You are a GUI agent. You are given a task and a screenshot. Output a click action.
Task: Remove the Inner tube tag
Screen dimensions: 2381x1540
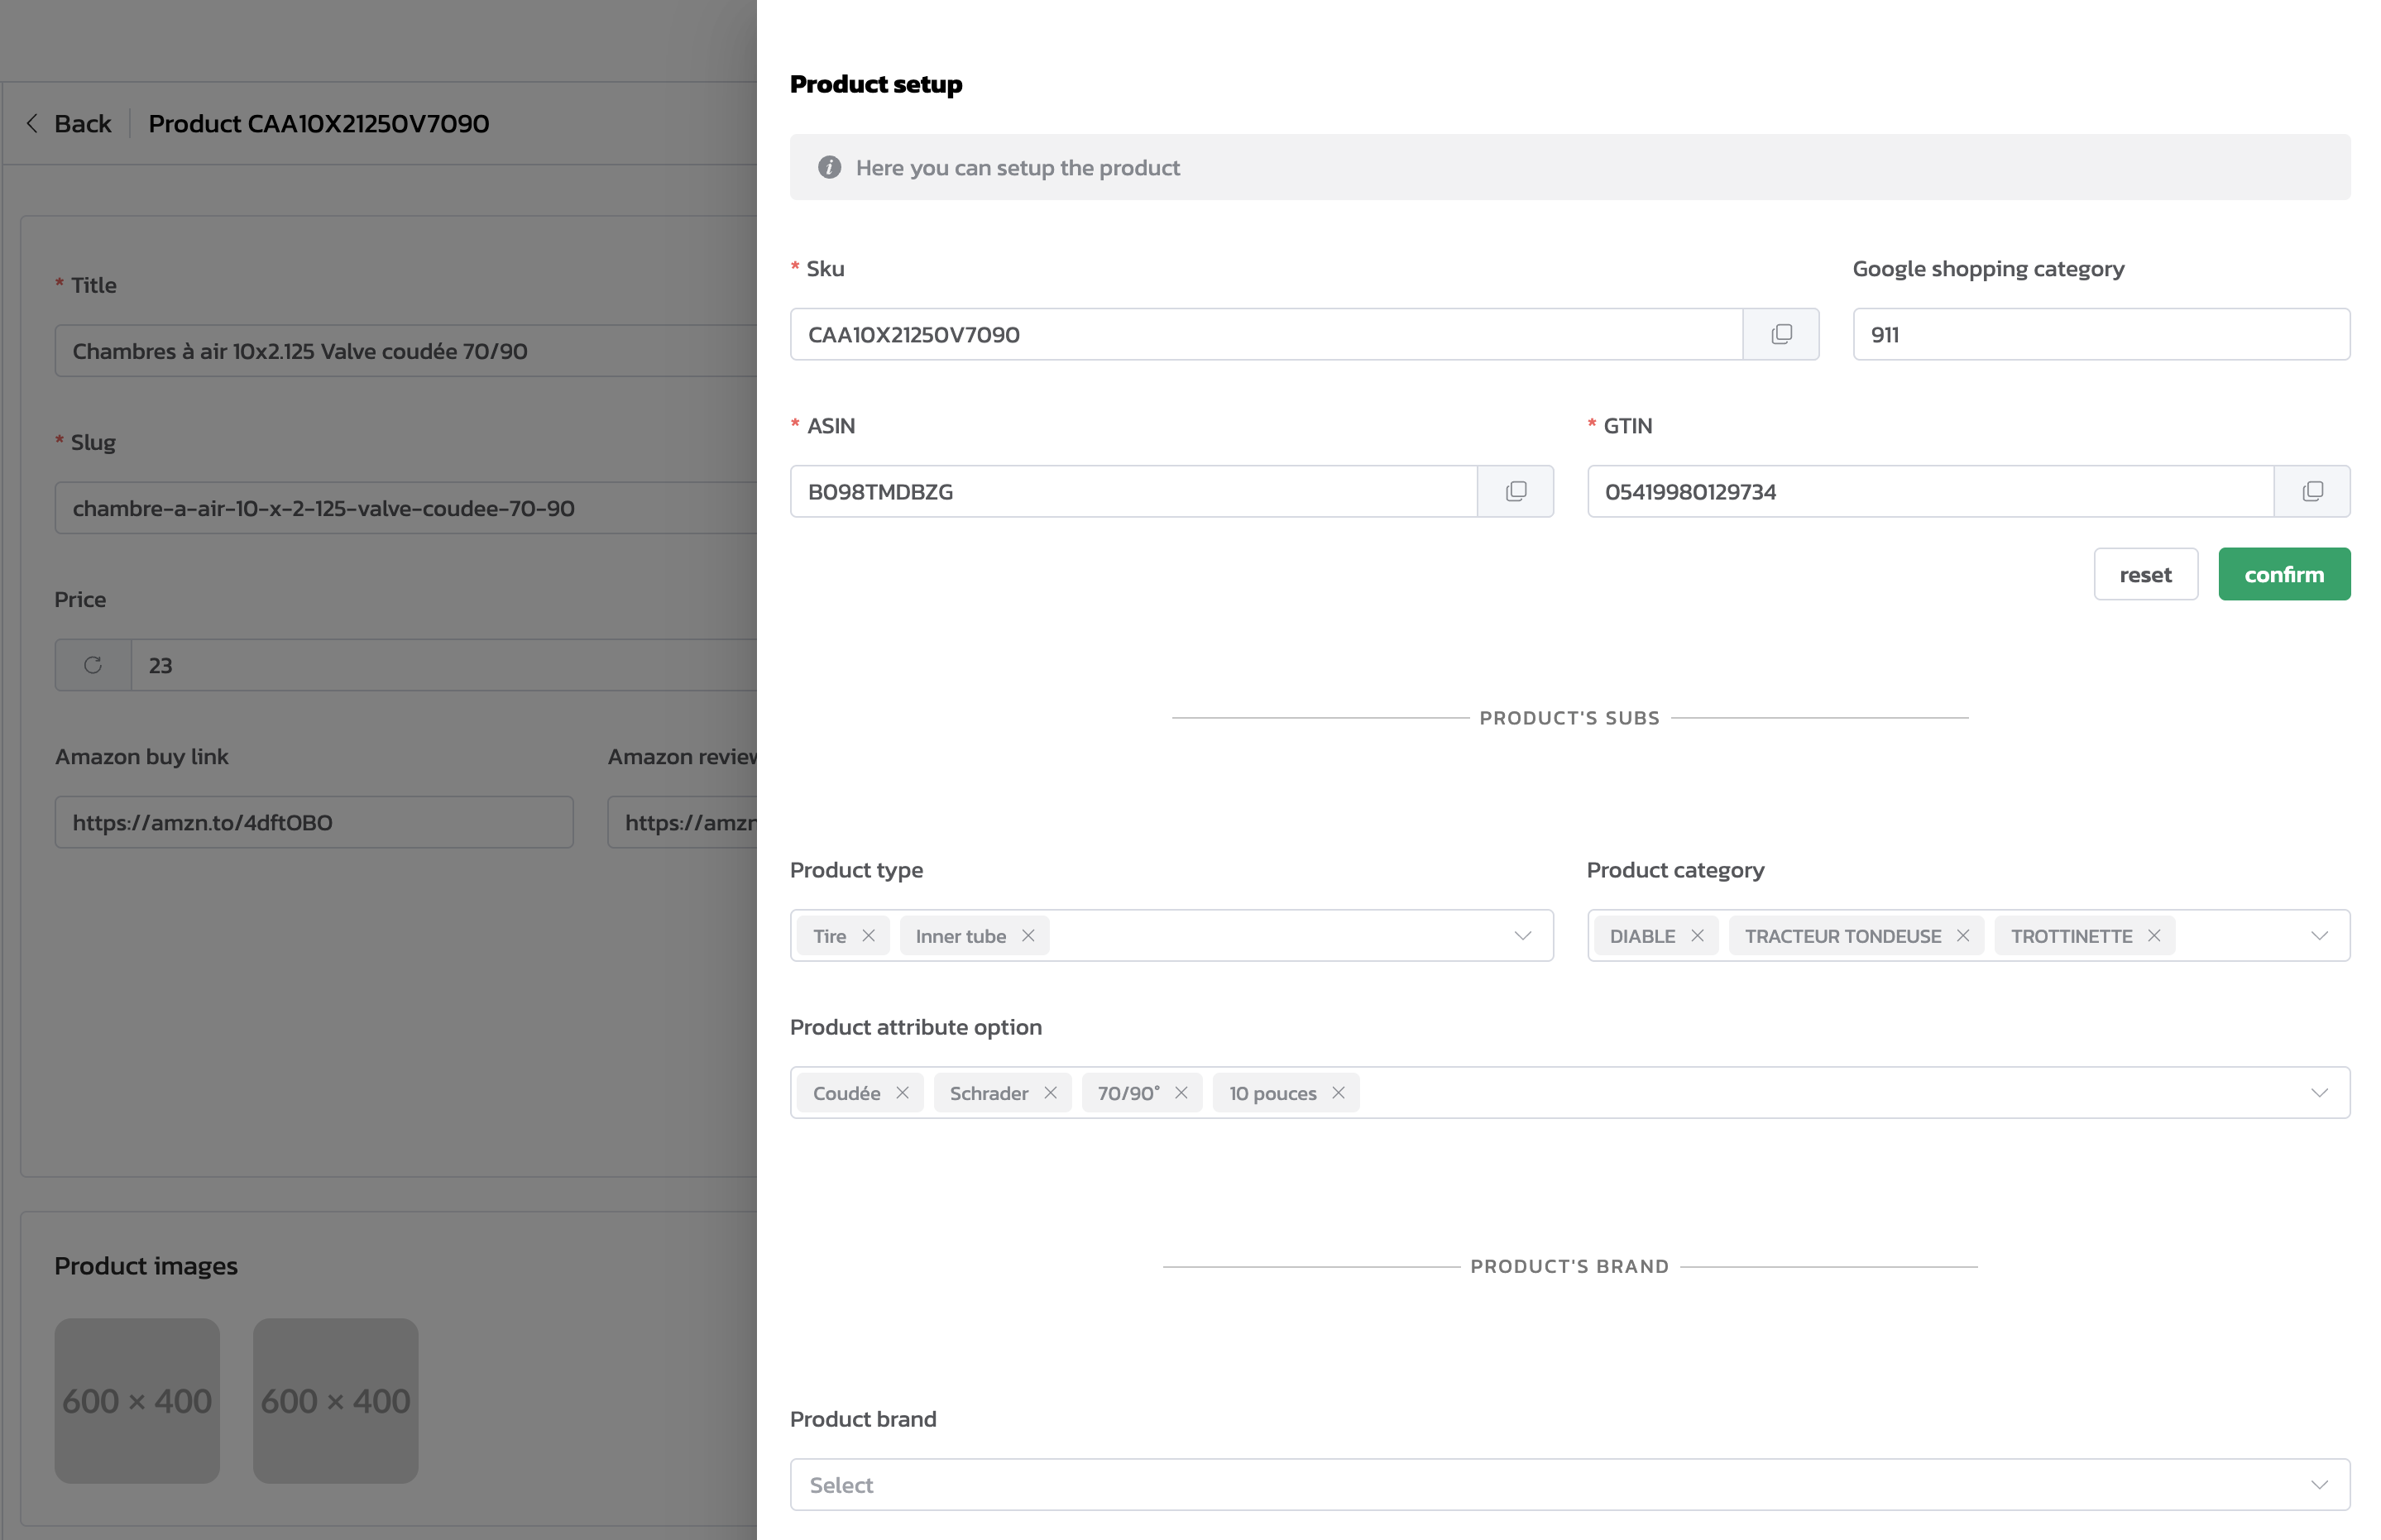[x=1028, y=935]
